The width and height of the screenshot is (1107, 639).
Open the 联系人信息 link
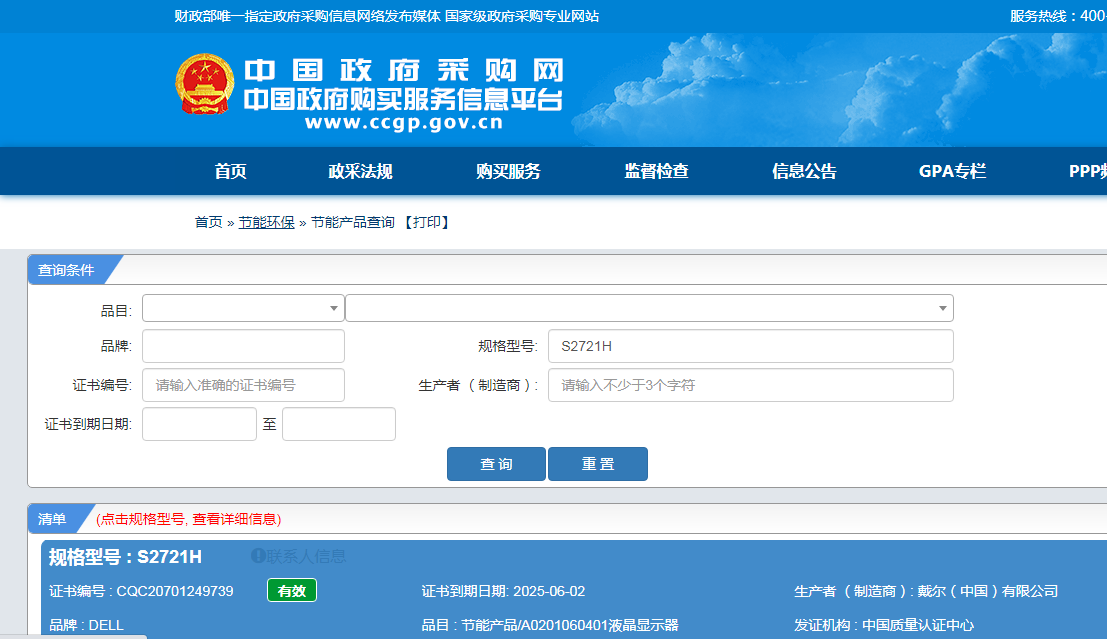pyautogui.click(x=306, y=556)
